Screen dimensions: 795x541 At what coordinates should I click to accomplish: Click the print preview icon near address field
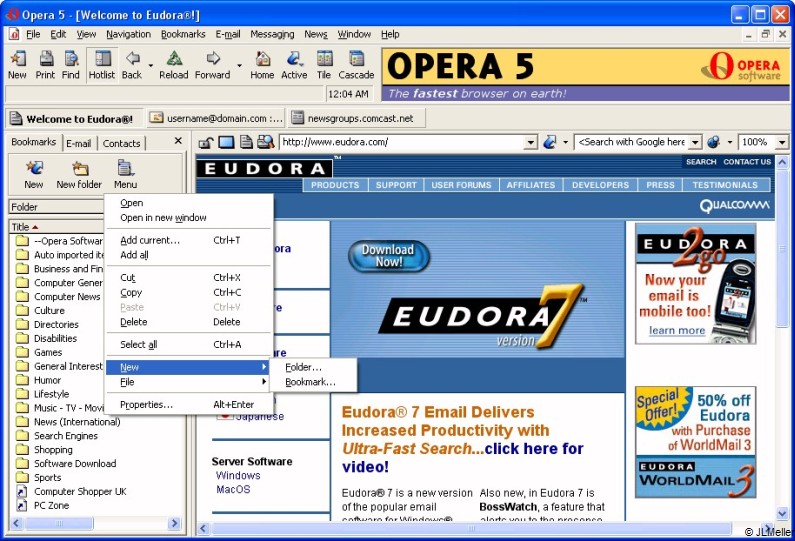click(265, 142)
